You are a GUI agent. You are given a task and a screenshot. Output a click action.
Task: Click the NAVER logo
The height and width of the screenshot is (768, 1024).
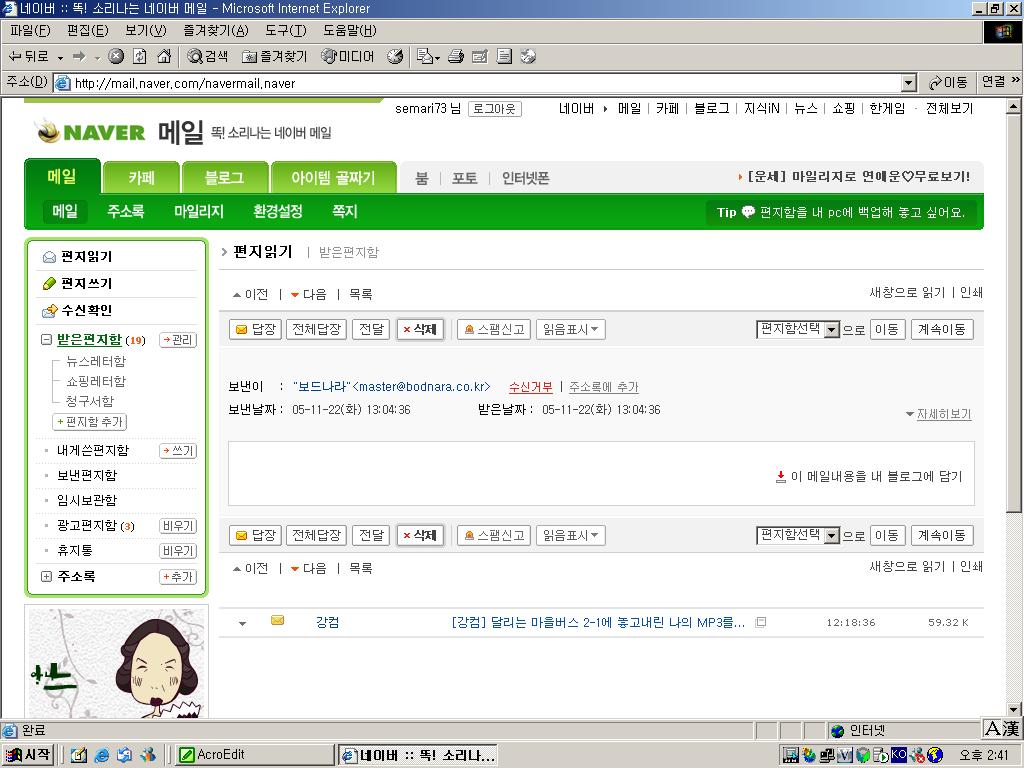click(91, 132)
